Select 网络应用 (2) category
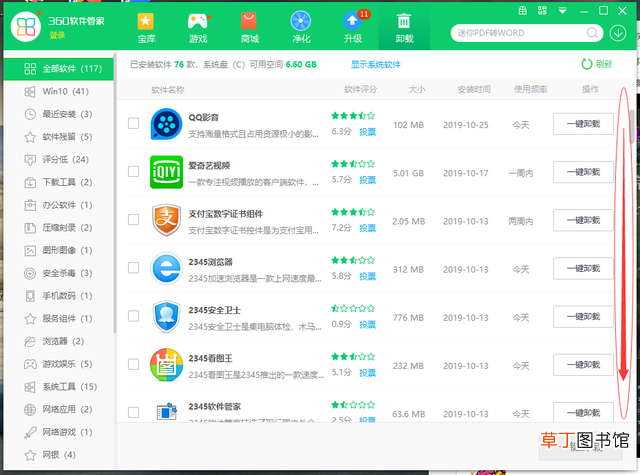Screen dimensions: 640x475 pyautogui.click(x=58, y=409)
